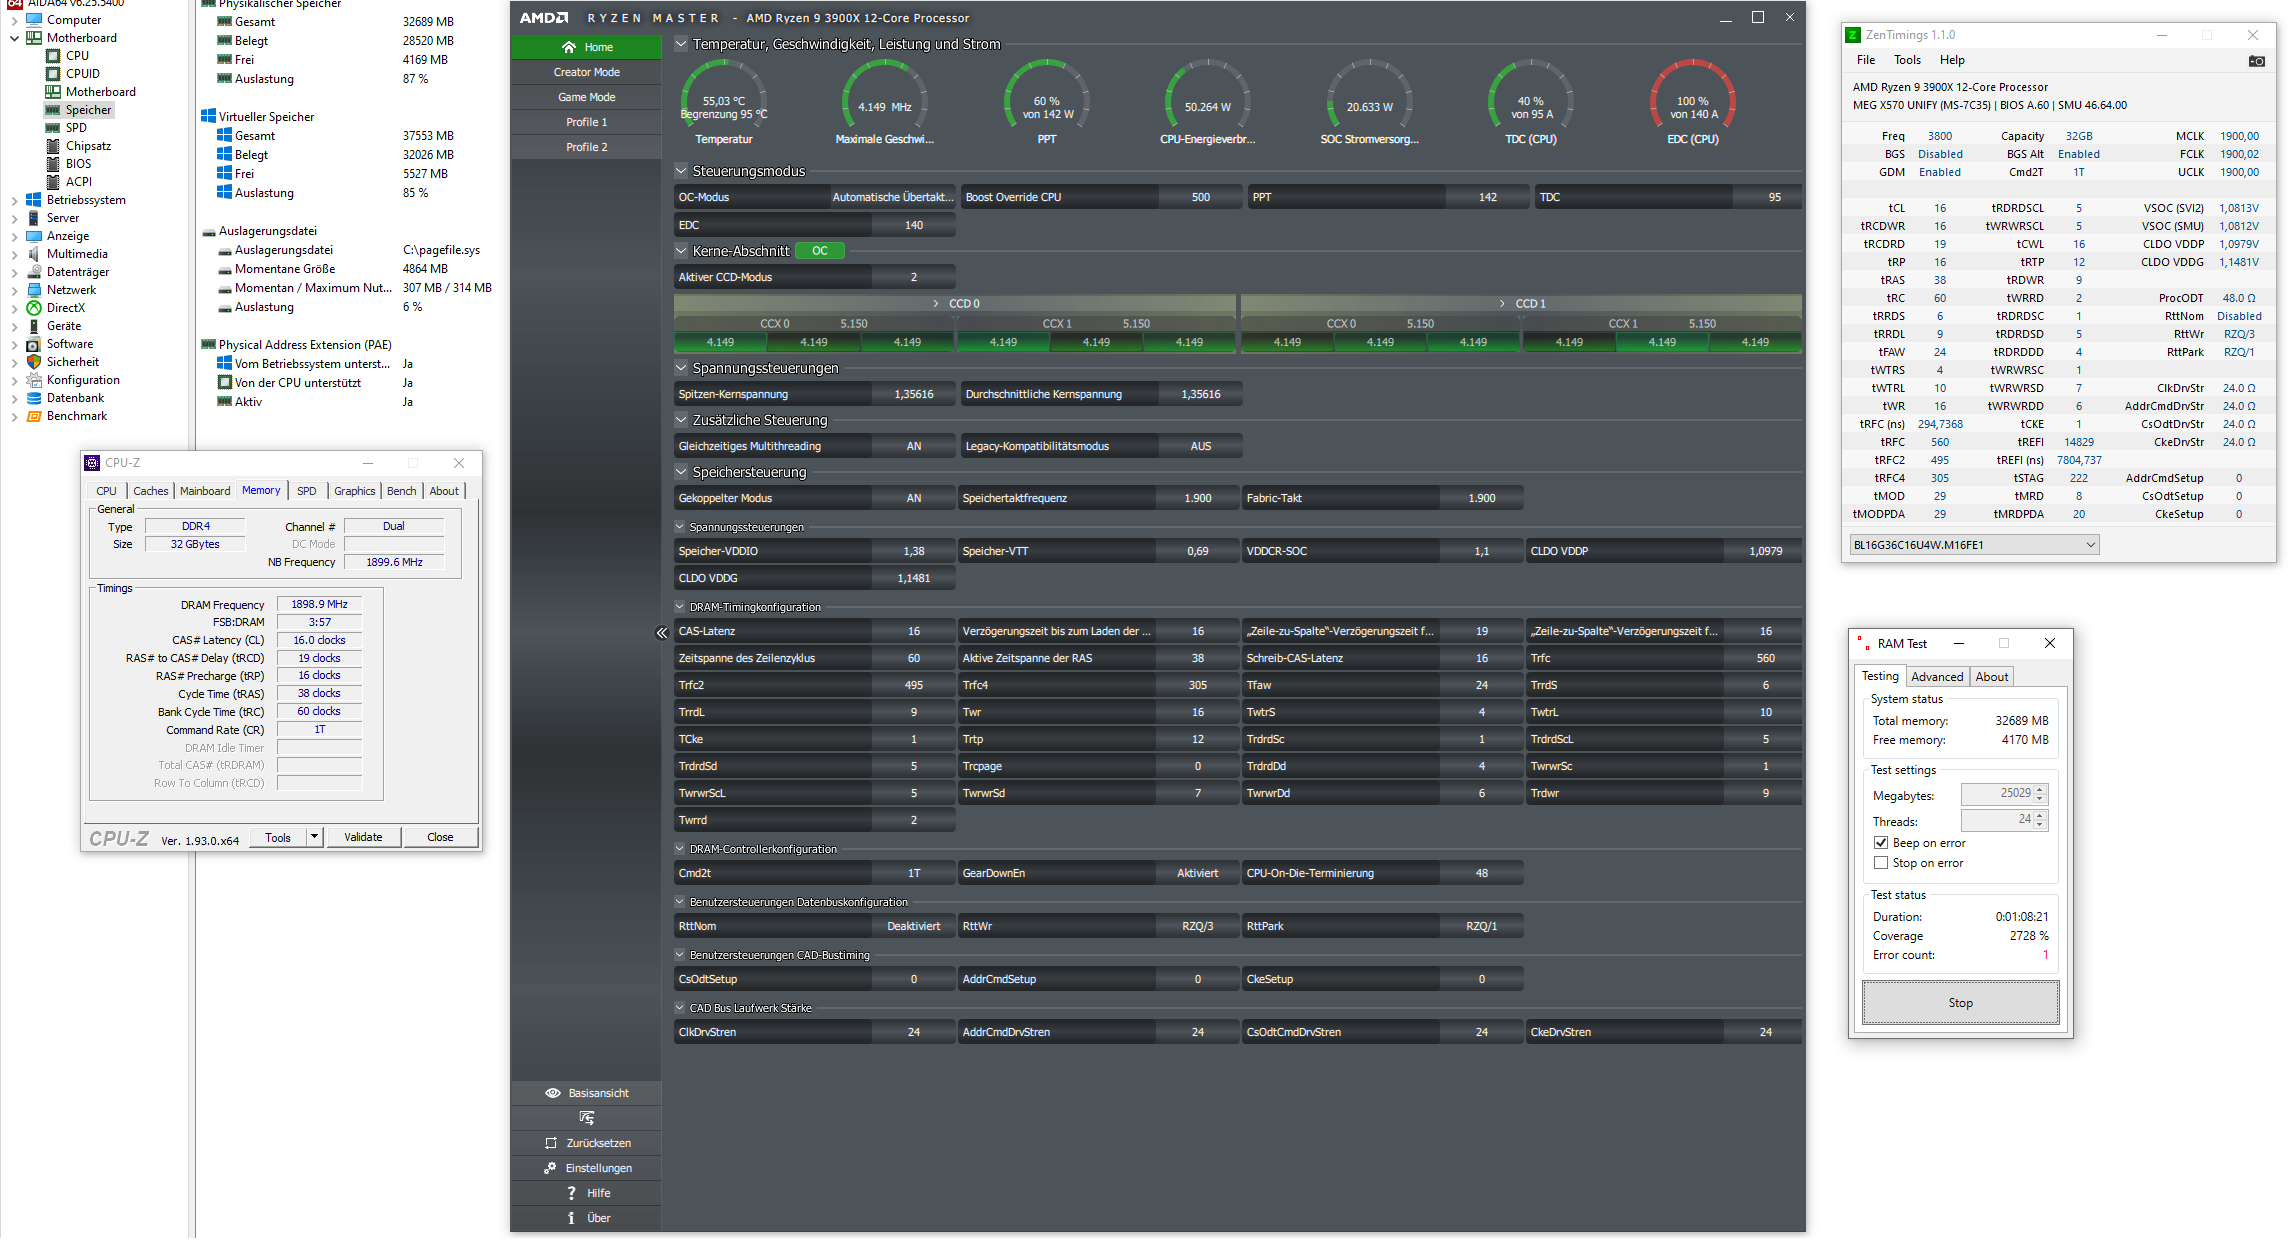
Task: Open Profile 2 in Ryzen Master
Action: [x=587, y=147]
